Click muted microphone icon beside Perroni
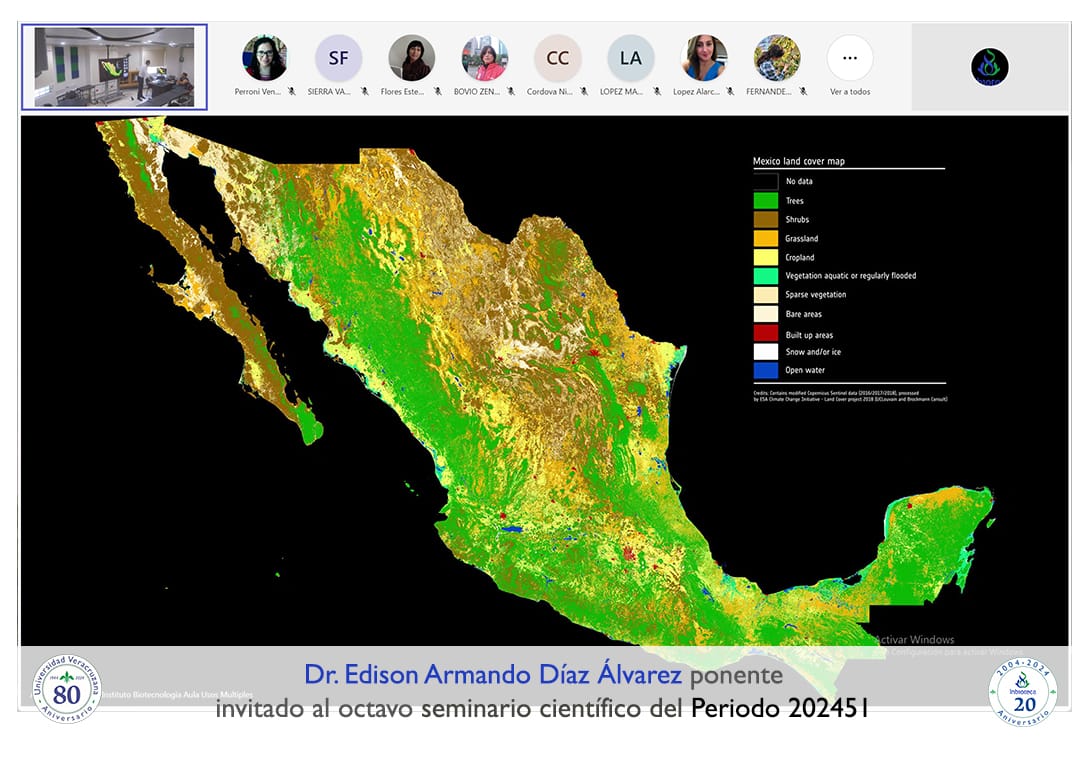 (292, 91)
